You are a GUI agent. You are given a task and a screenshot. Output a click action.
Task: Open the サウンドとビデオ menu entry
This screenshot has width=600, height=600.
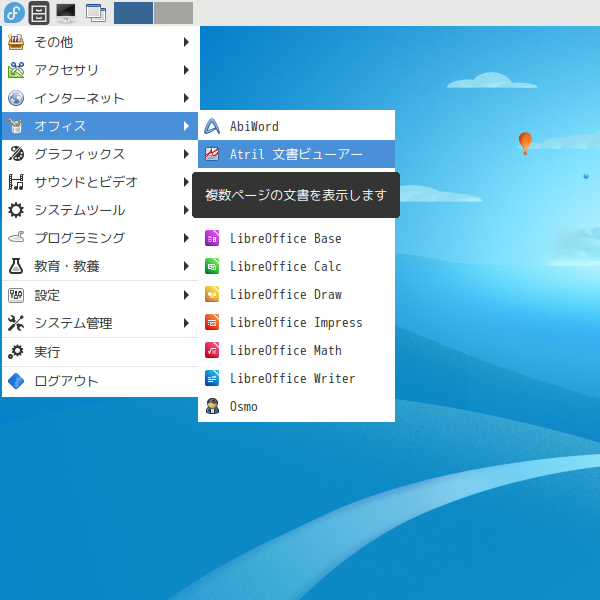[100, 182]
